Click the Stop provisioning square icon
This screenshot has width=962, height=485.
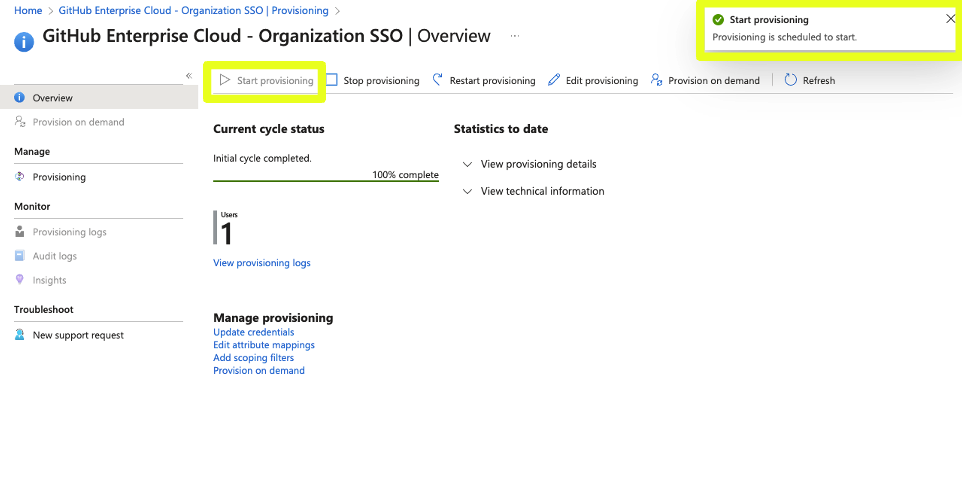pos(332,80)
